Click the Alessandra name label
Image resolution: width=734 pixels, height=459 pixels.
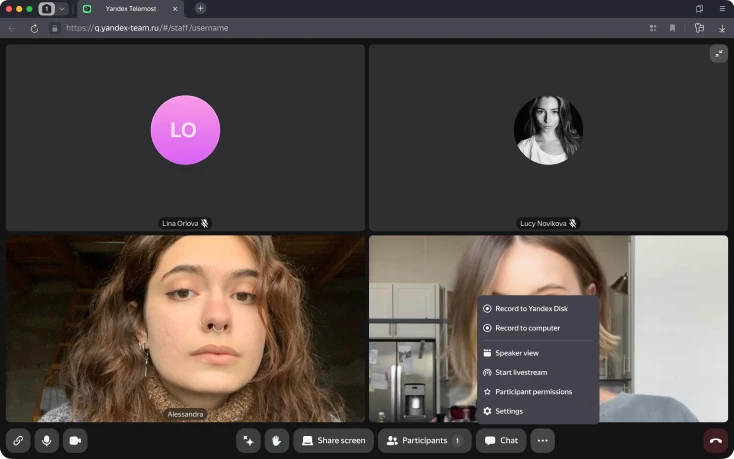[185, 414]
